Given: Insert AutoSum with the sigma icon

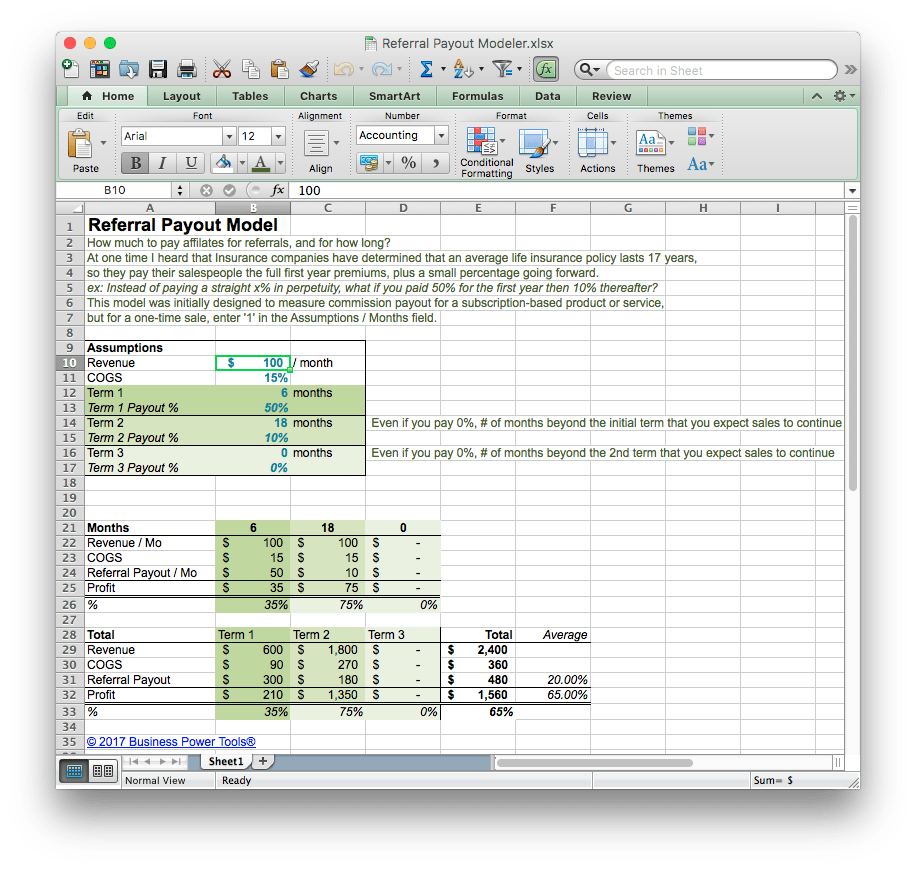Looking at the screenshot, I should click(x=426, y=69).
